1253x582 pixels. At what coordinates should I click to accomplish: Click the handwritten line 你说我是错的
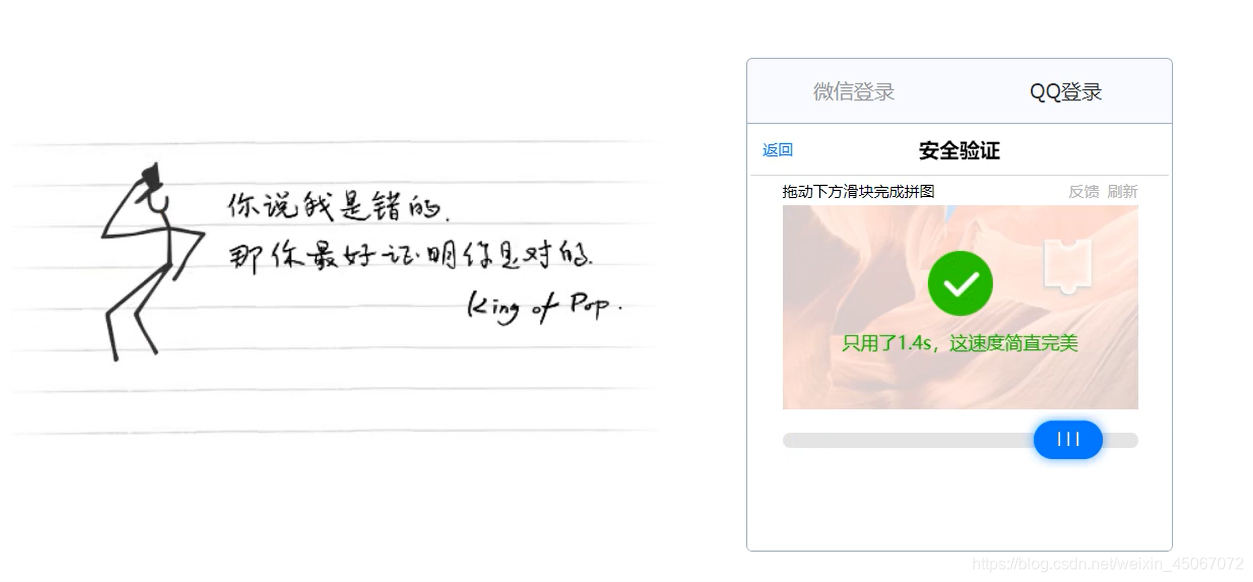(339, 206)
